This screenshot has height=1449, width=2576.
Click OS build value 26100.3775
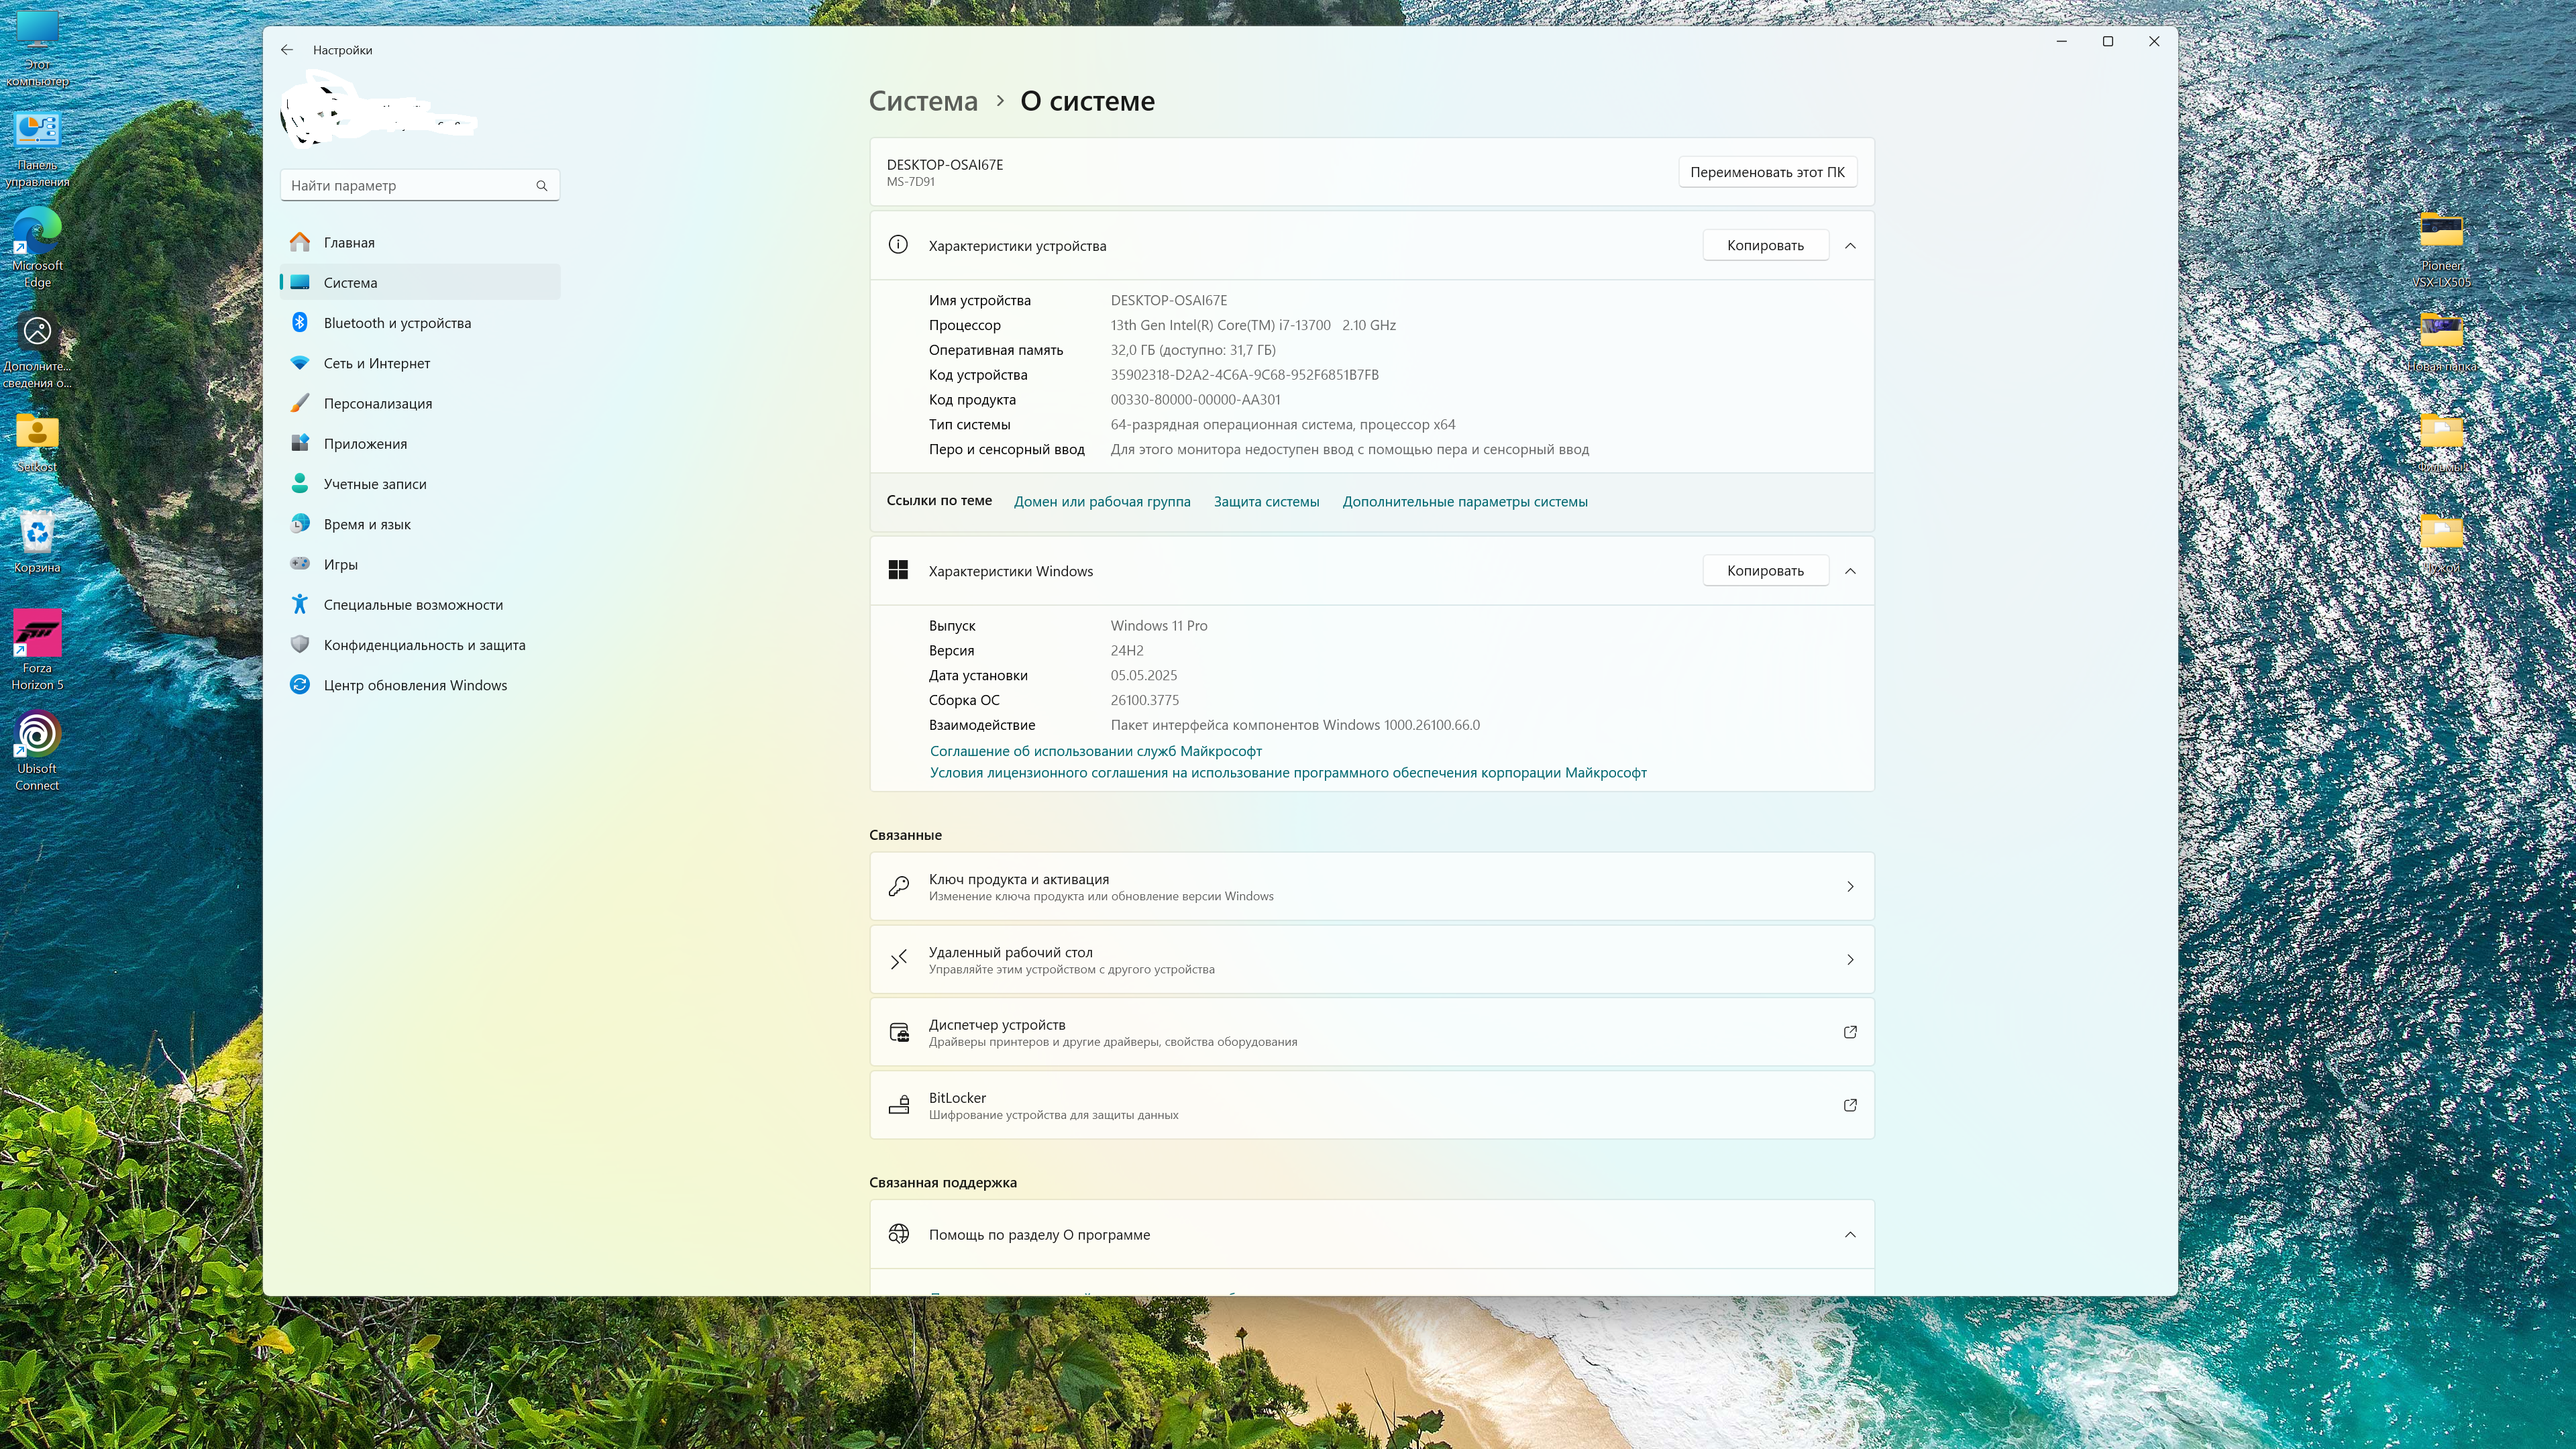pos(1144,700)
